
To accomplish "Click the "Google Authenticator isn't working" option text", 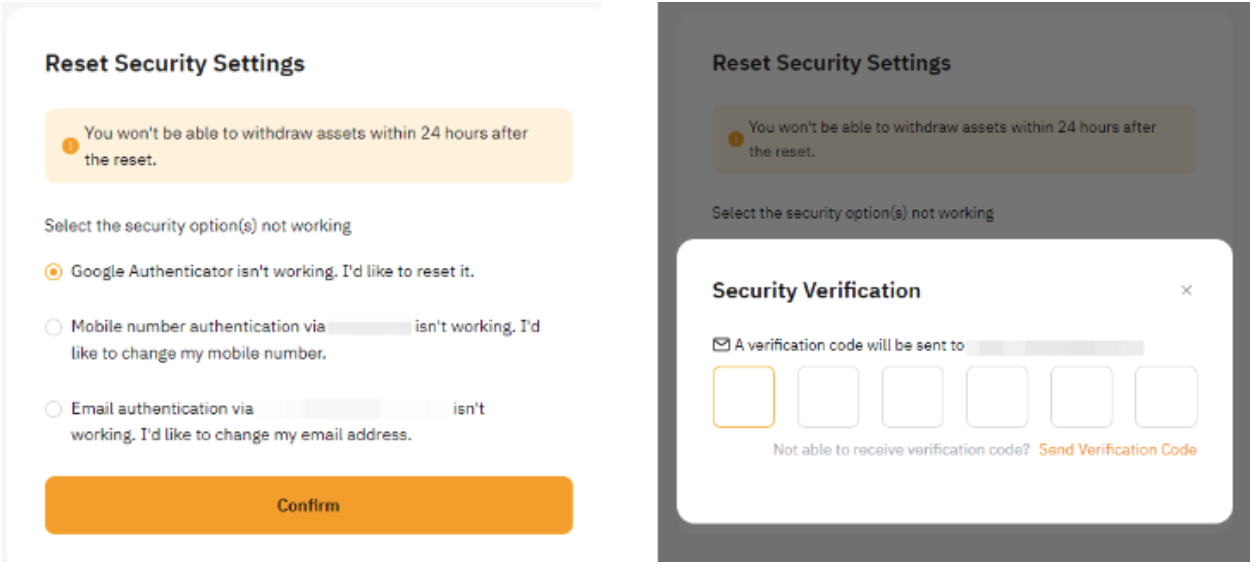I will [272, 272].
